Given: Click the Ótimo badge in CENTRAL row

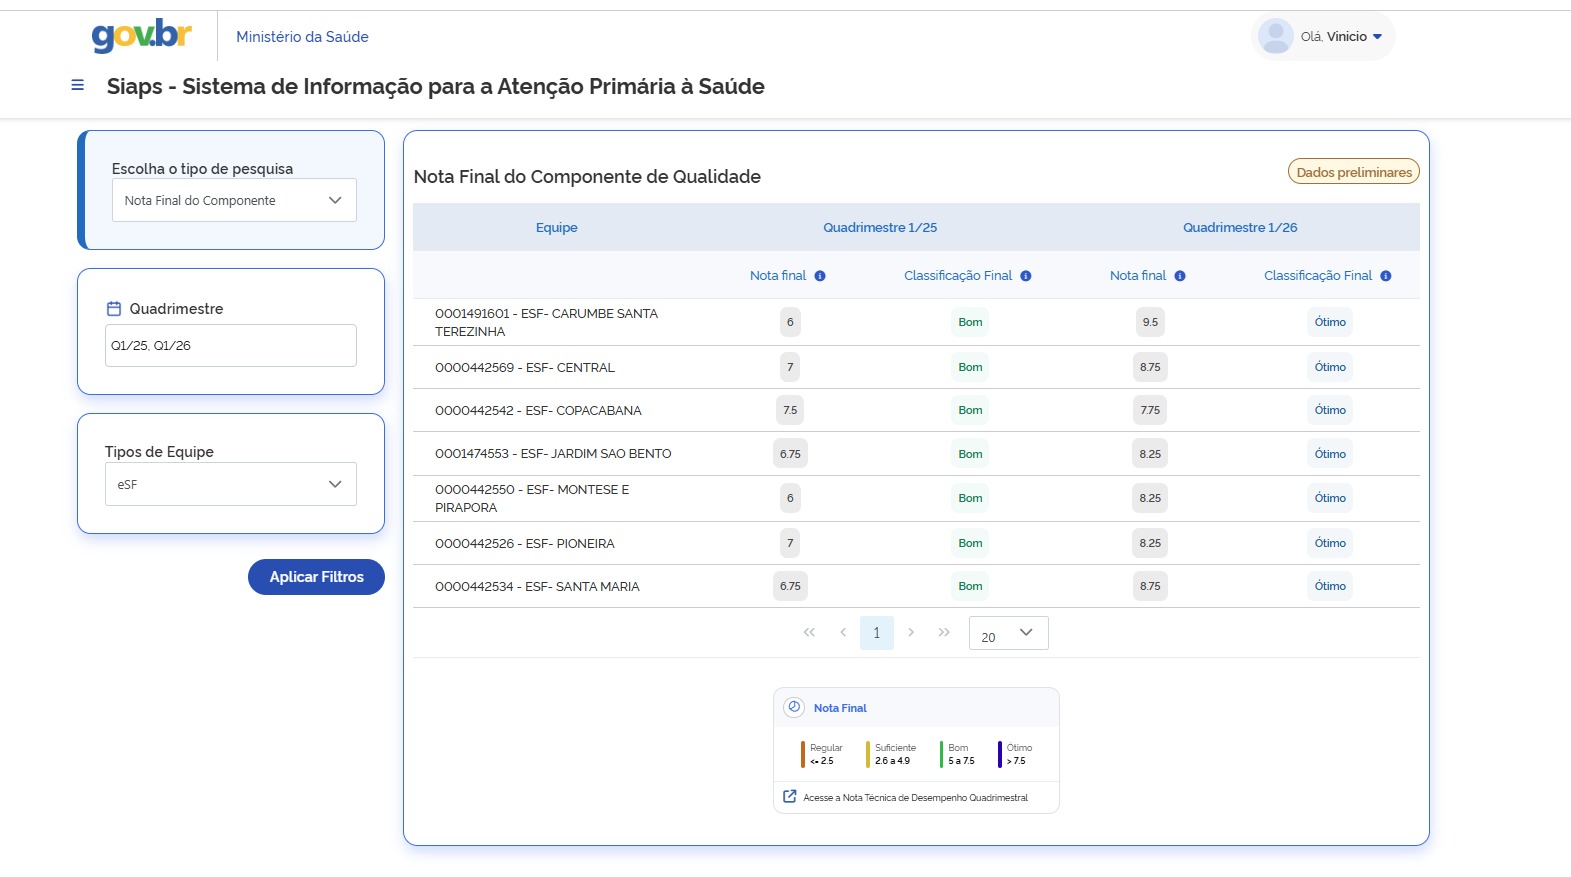Looking at the screenshot, I should pos(1330,367).
